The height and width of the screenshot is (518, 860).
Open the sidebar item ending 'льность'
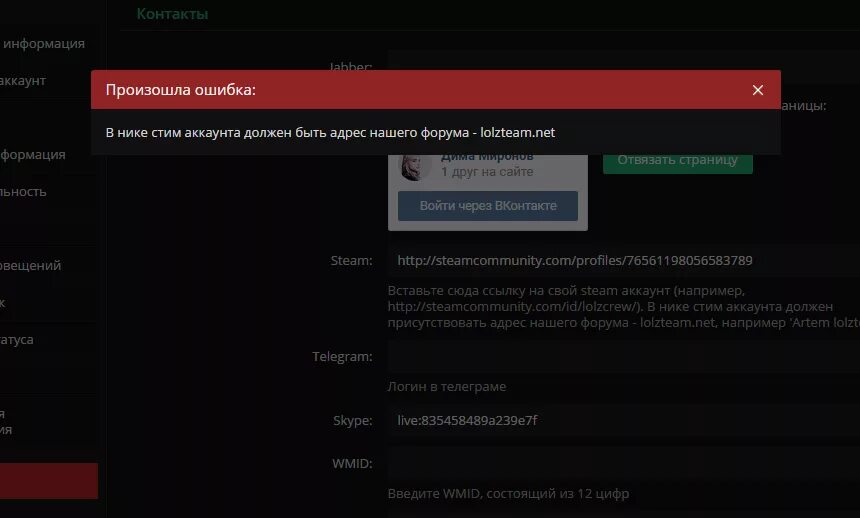point(23,192)
